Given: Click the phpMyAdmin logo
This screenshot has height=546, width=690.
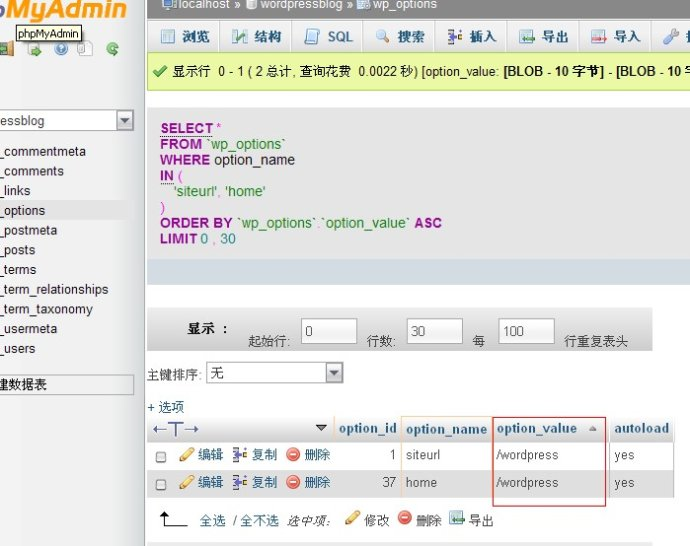Looking at the screenshot, I should pos(63,9).
